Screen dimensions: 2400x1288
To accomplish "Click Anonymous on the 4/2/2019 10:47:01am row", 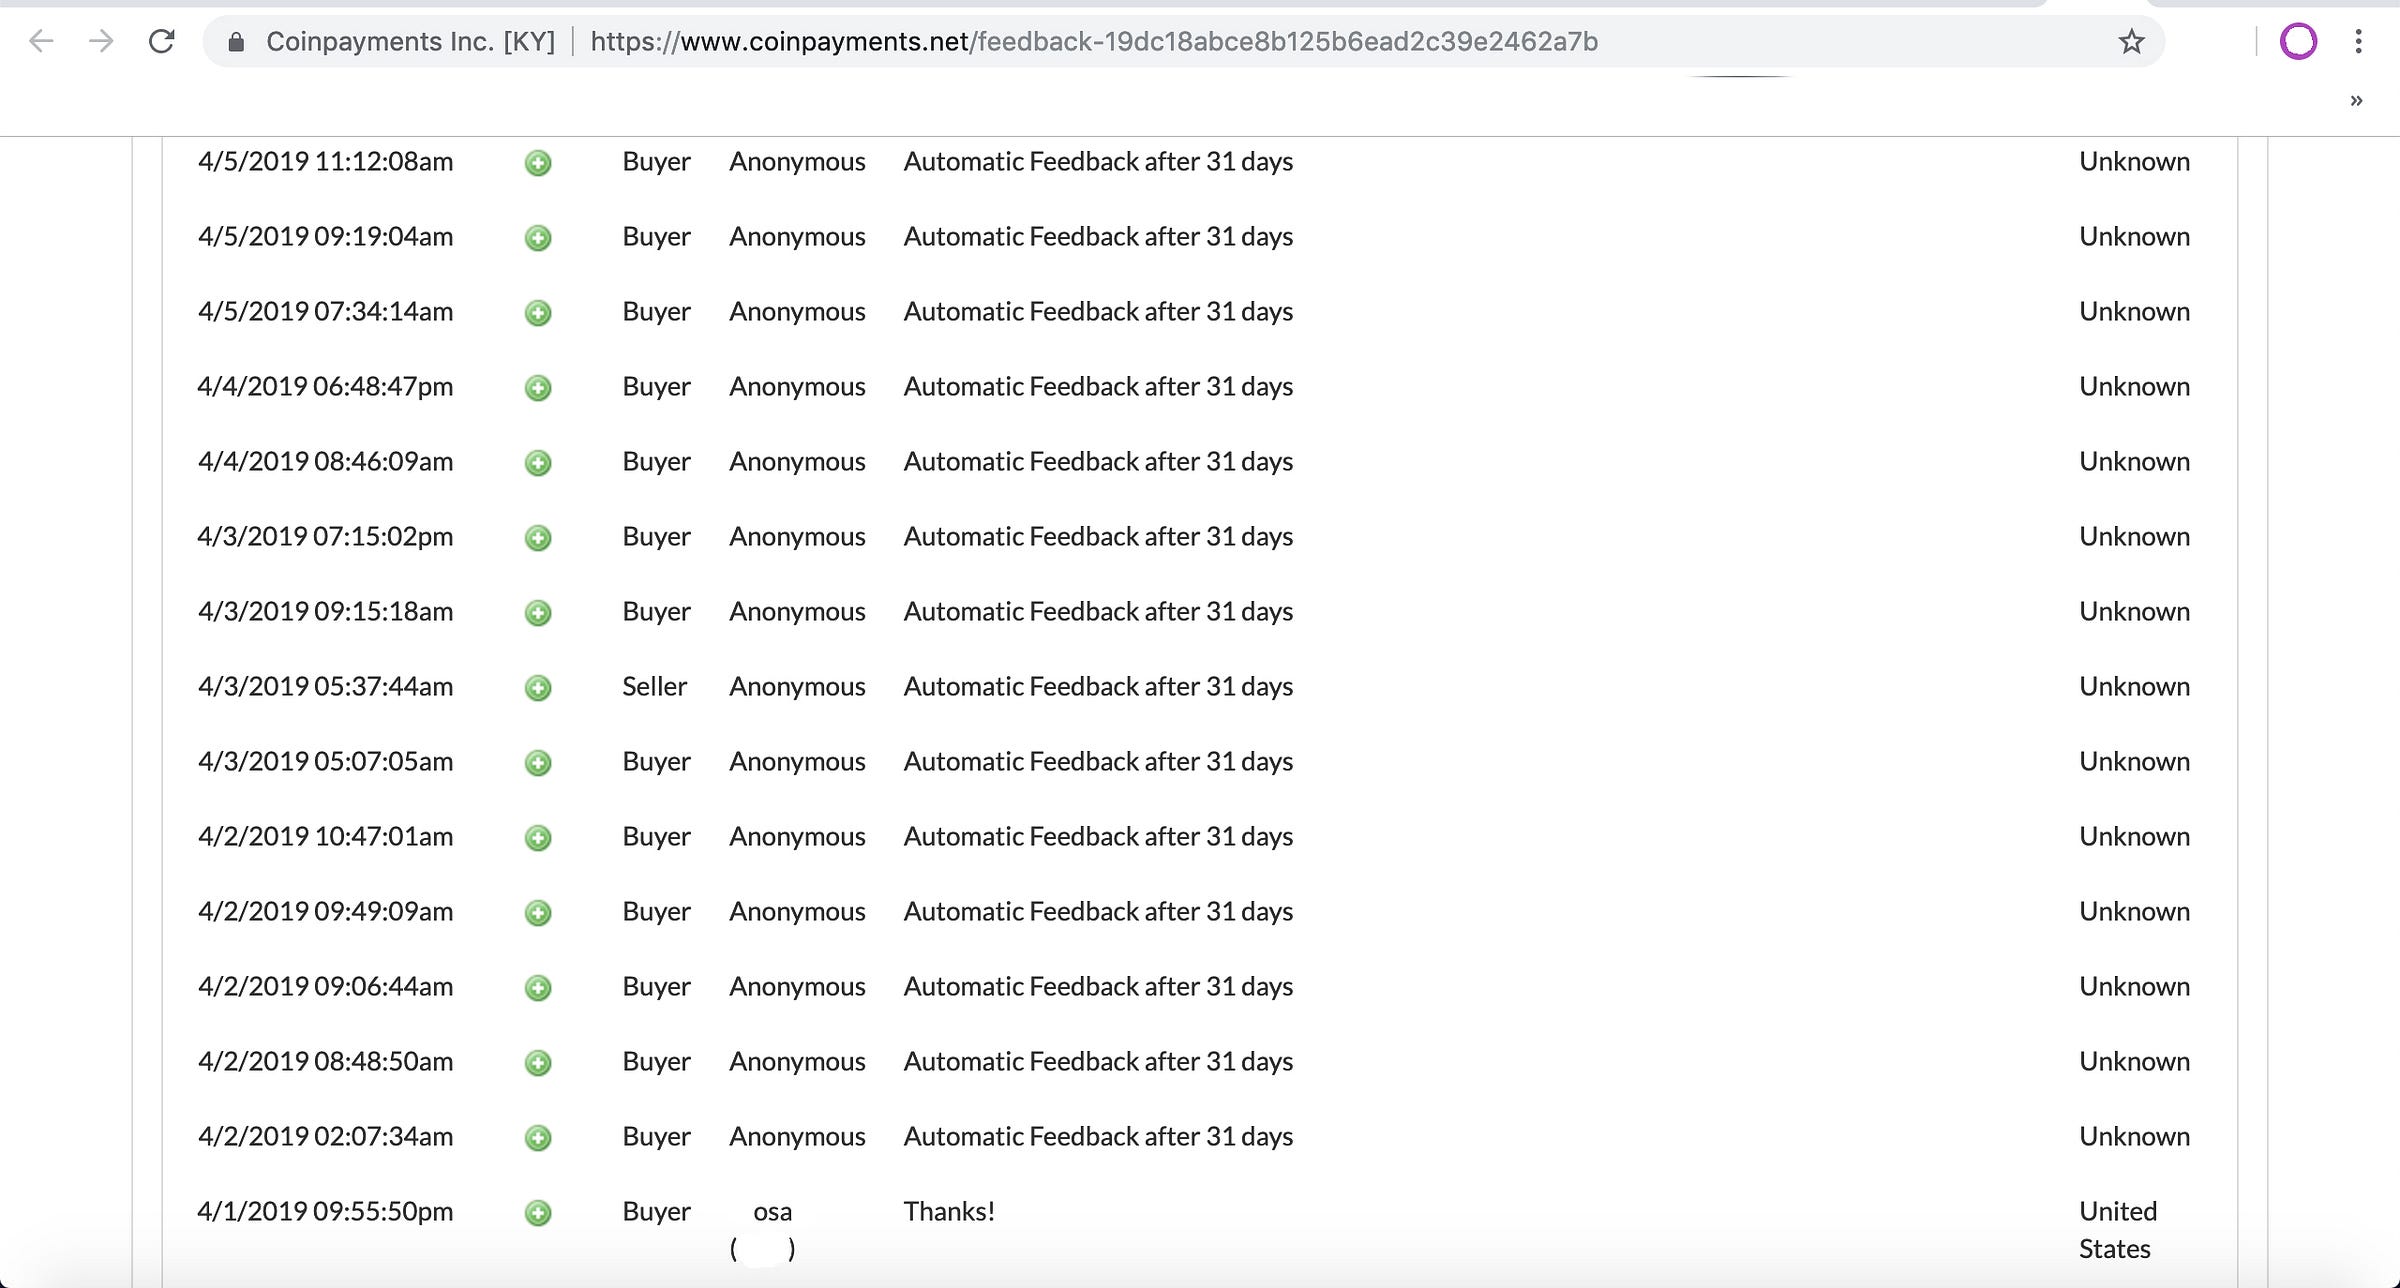I will click(x=797, y=837).
